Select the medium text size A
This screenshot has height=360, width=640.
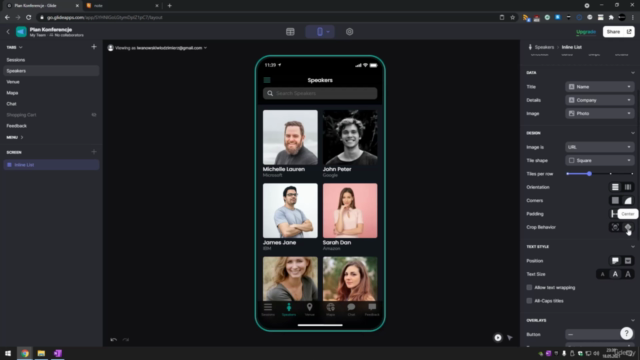[x=615, y=274]
